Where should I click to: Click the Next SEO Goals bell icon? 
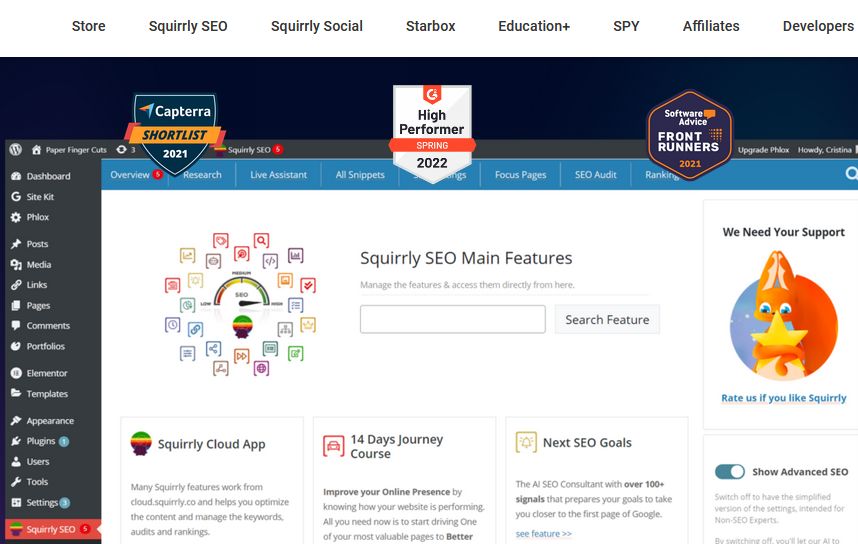tap(526, 442)
